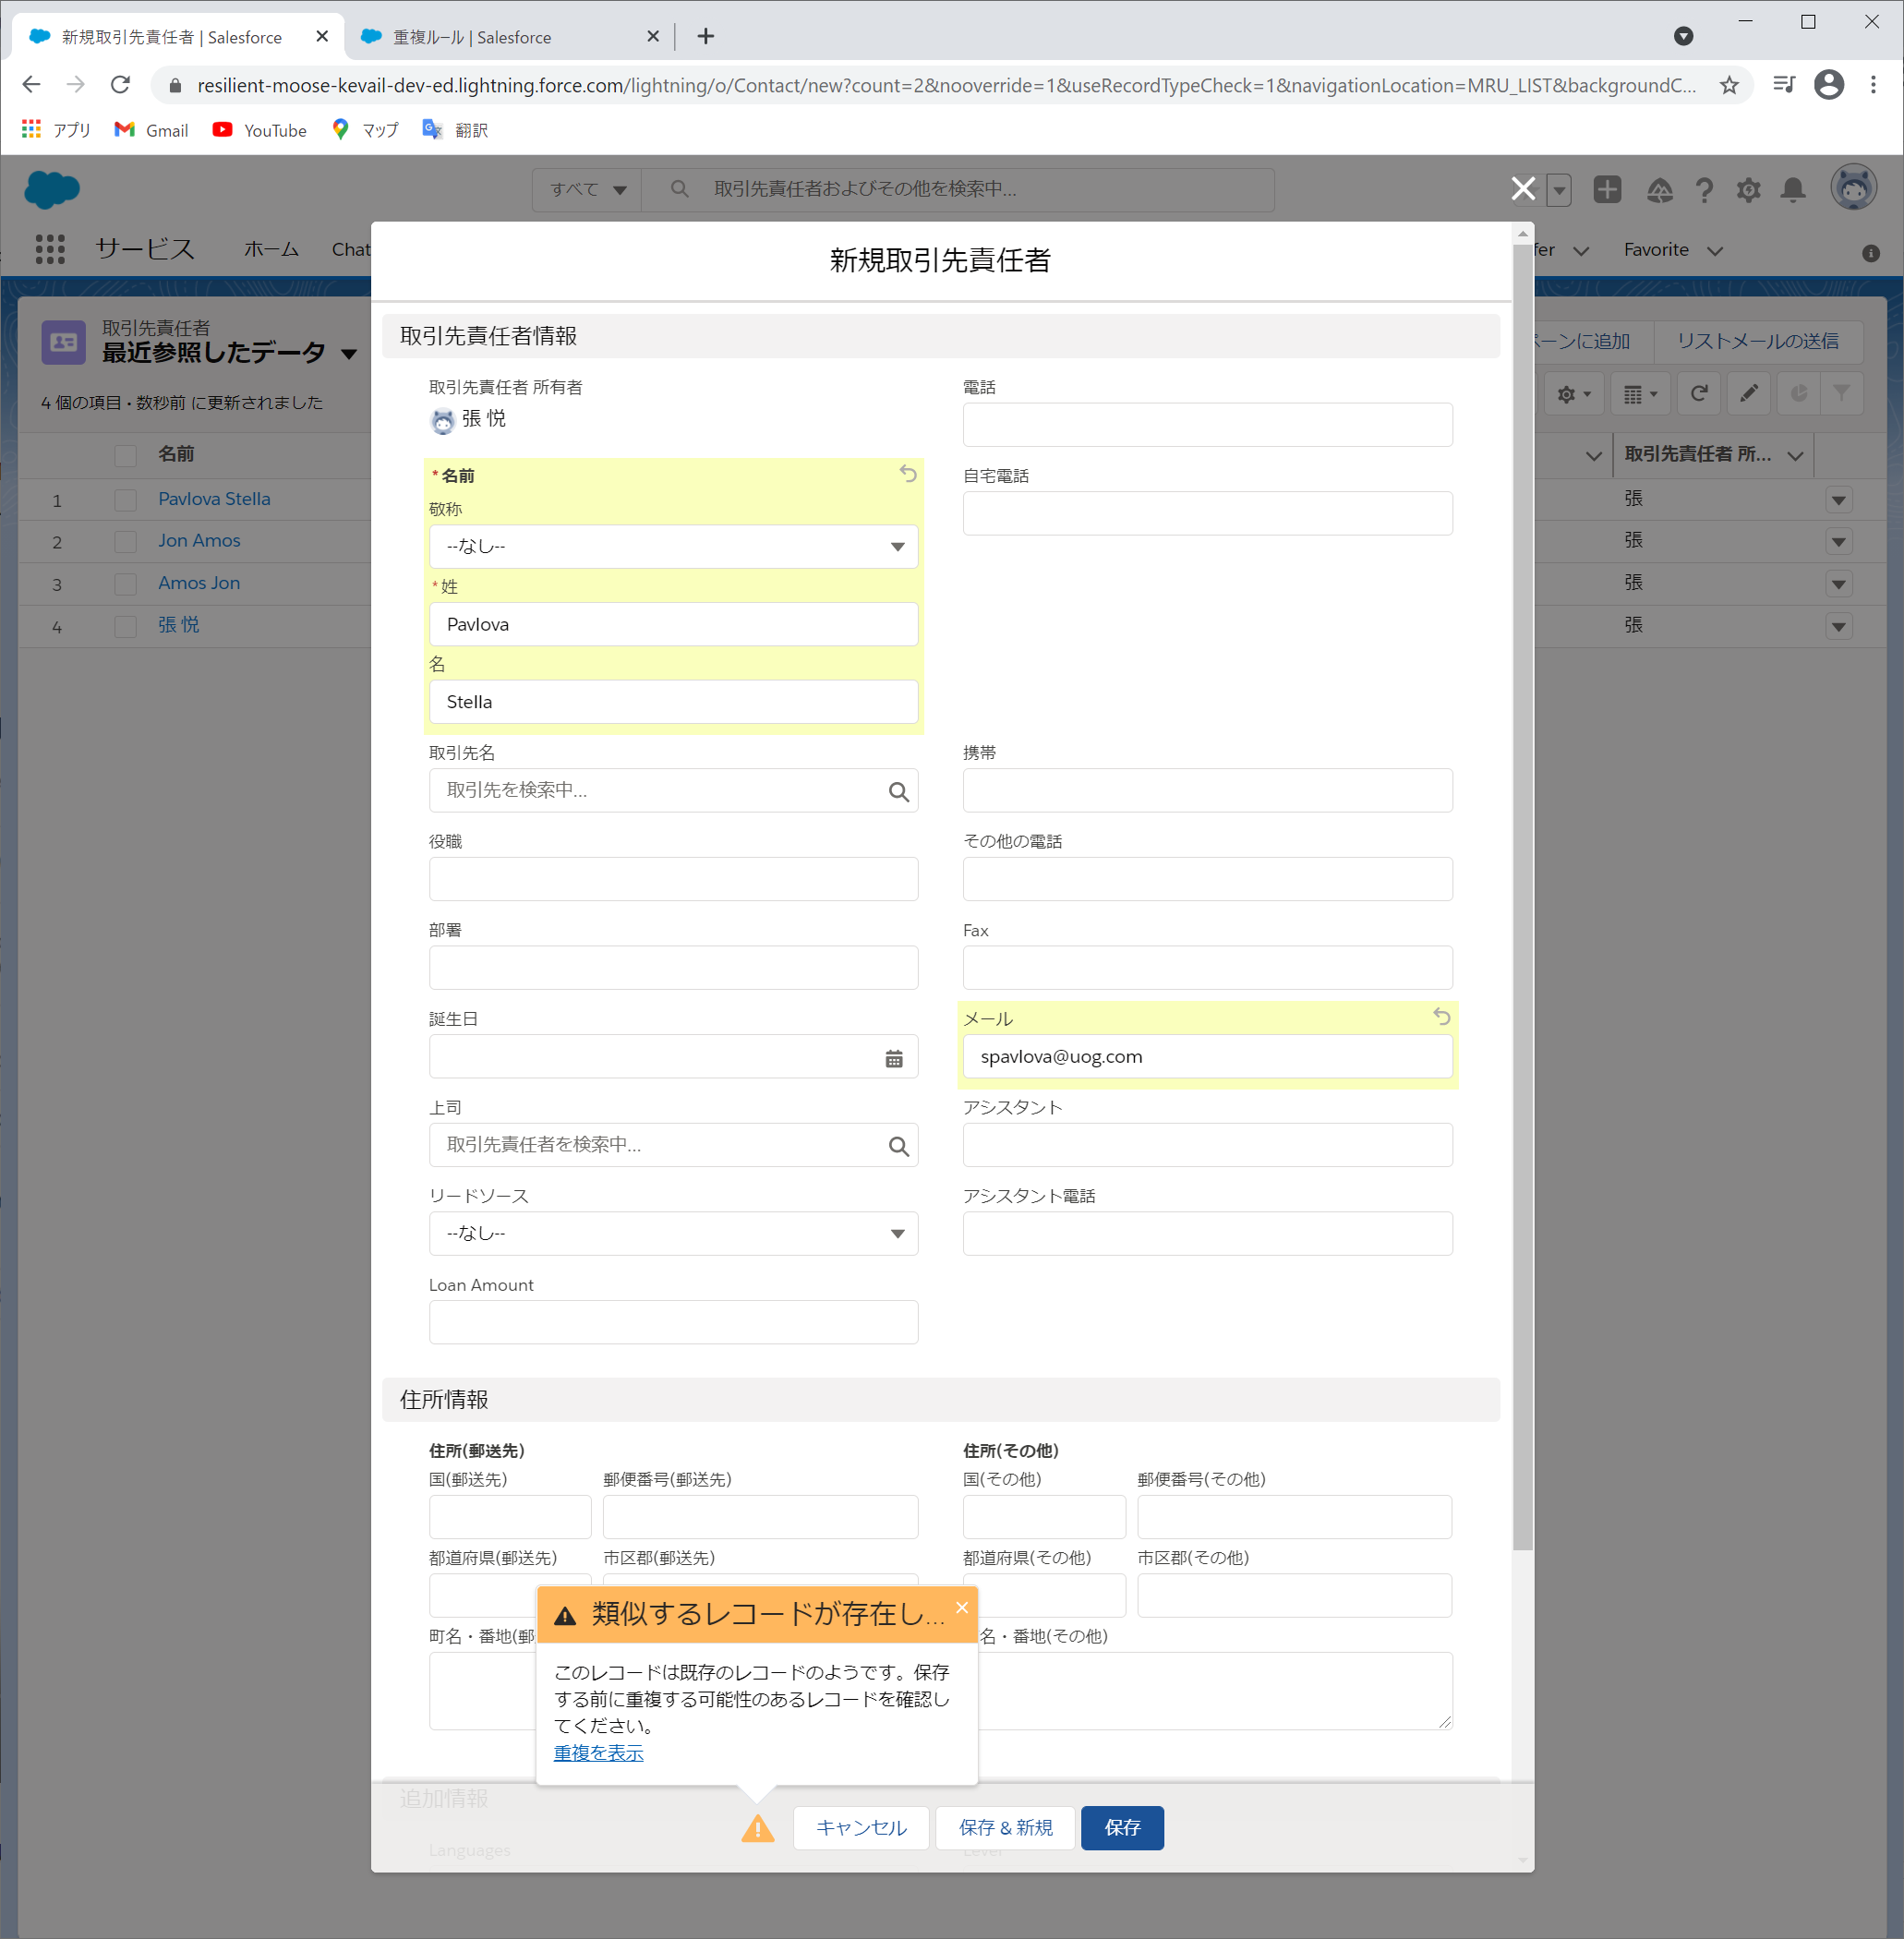
Task: Open the app launcher grid icon
Action: tap(50, 249)
